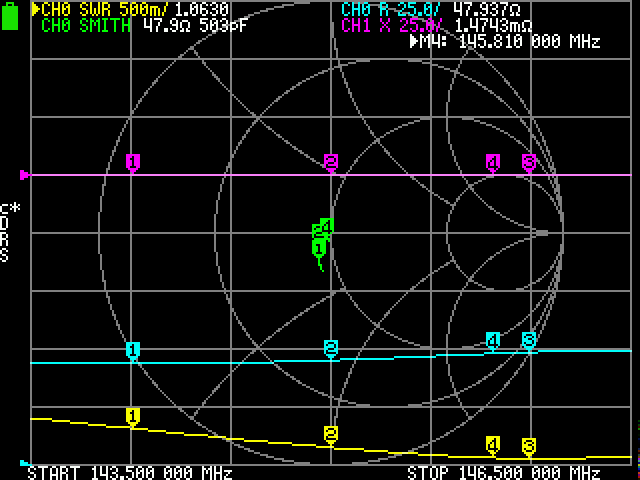
Task: Pick magenta marker 4 on the reactance trace
Action: coord(492,162)
